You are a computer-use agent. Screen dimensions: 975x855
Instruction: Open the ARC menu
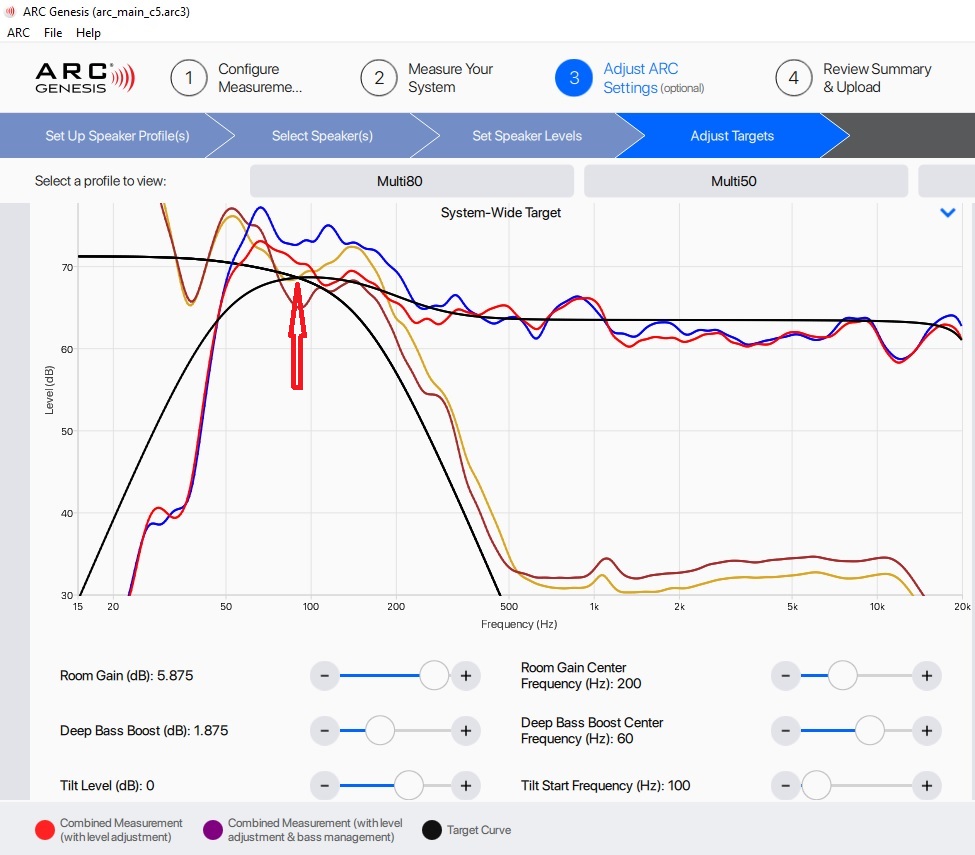click(19, 33)
